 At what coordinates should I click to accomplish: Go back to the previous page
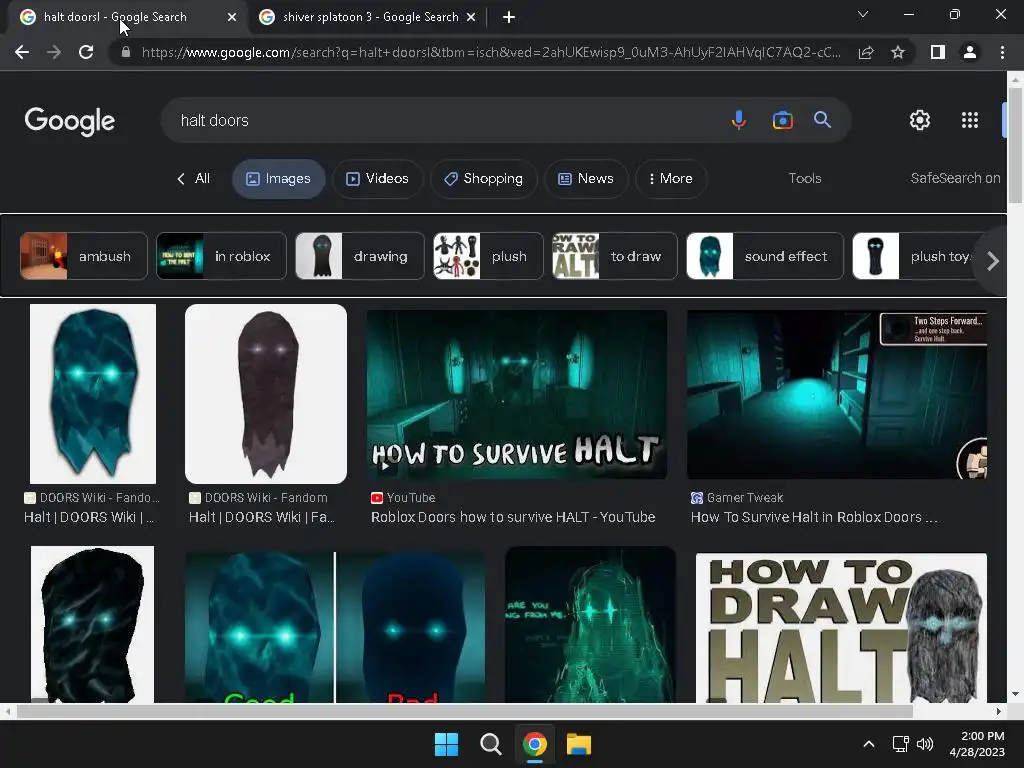click(22, 52)
